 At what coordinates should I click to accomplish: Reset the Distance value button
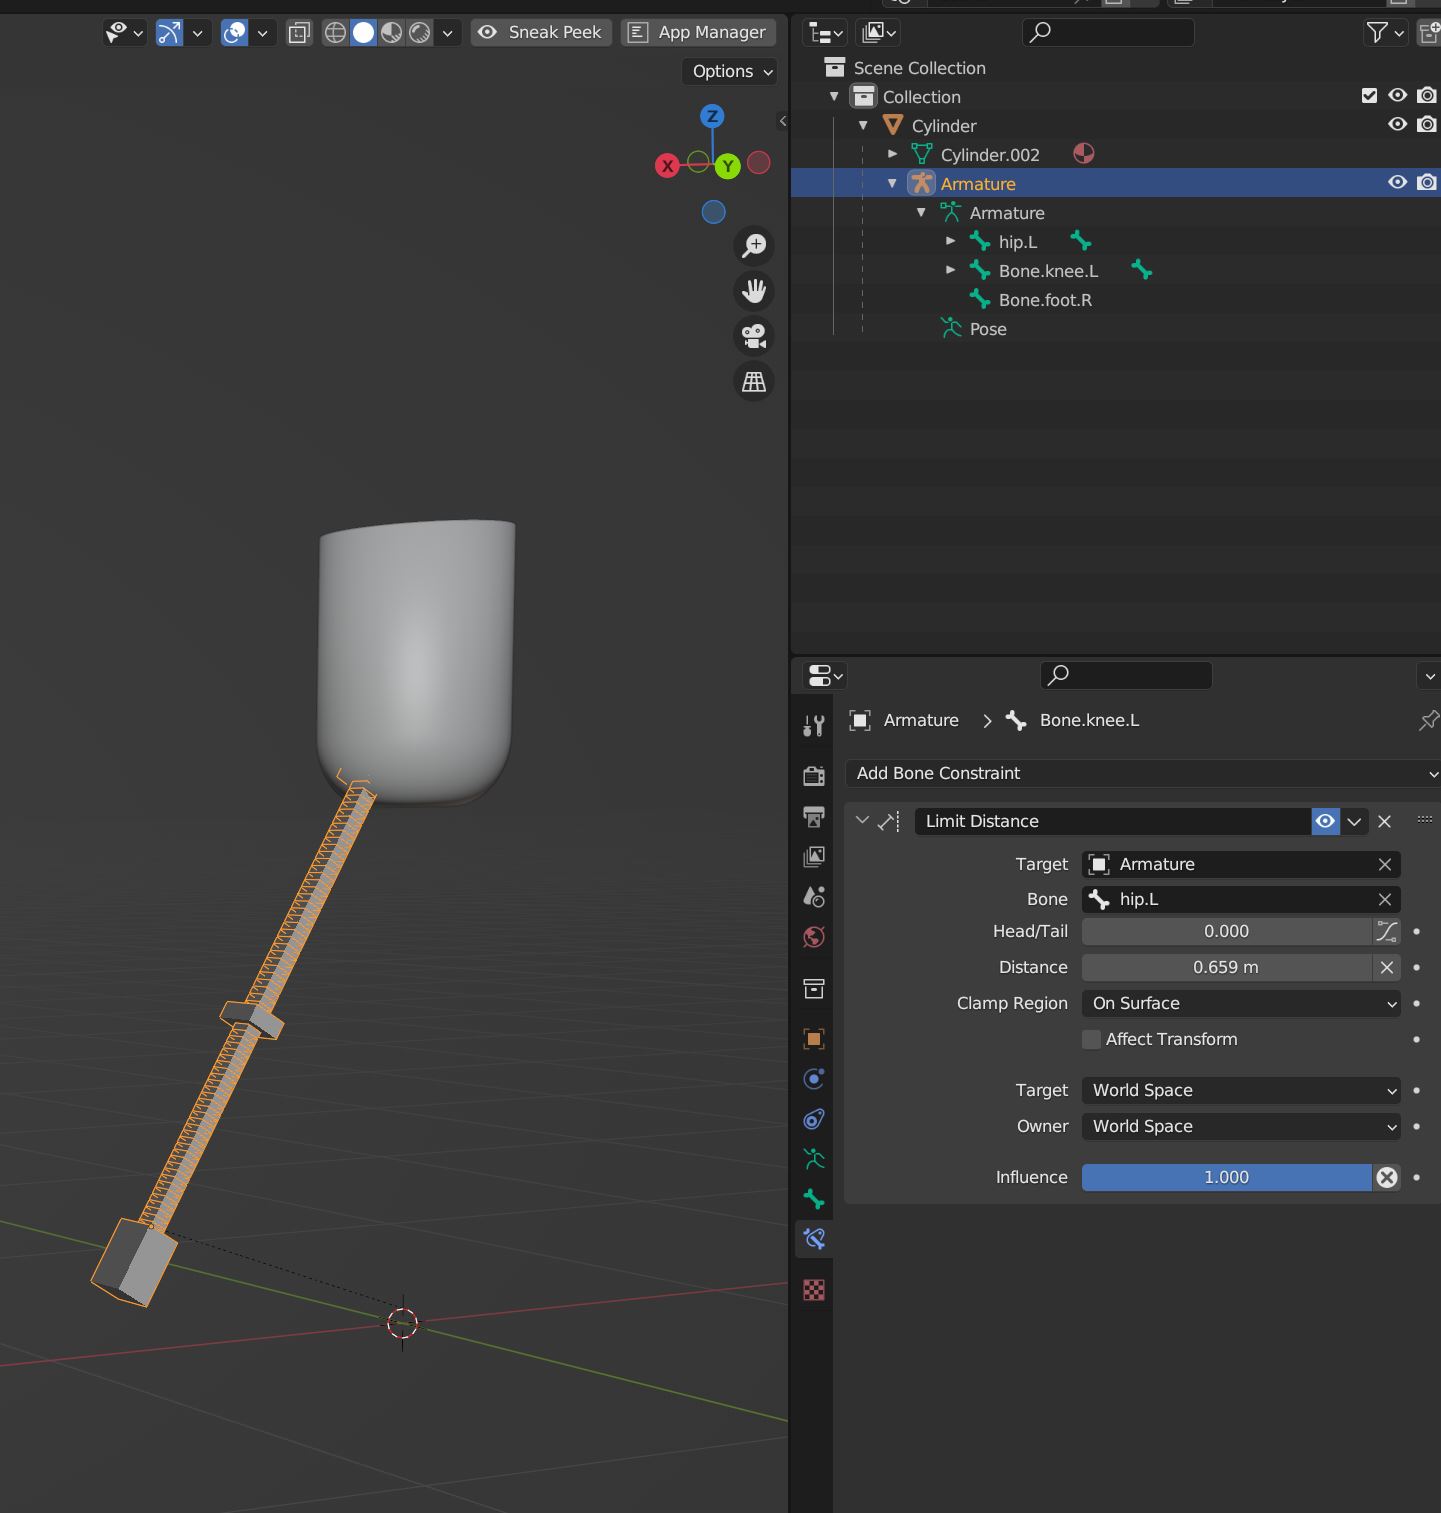(x=1386, y=967)
